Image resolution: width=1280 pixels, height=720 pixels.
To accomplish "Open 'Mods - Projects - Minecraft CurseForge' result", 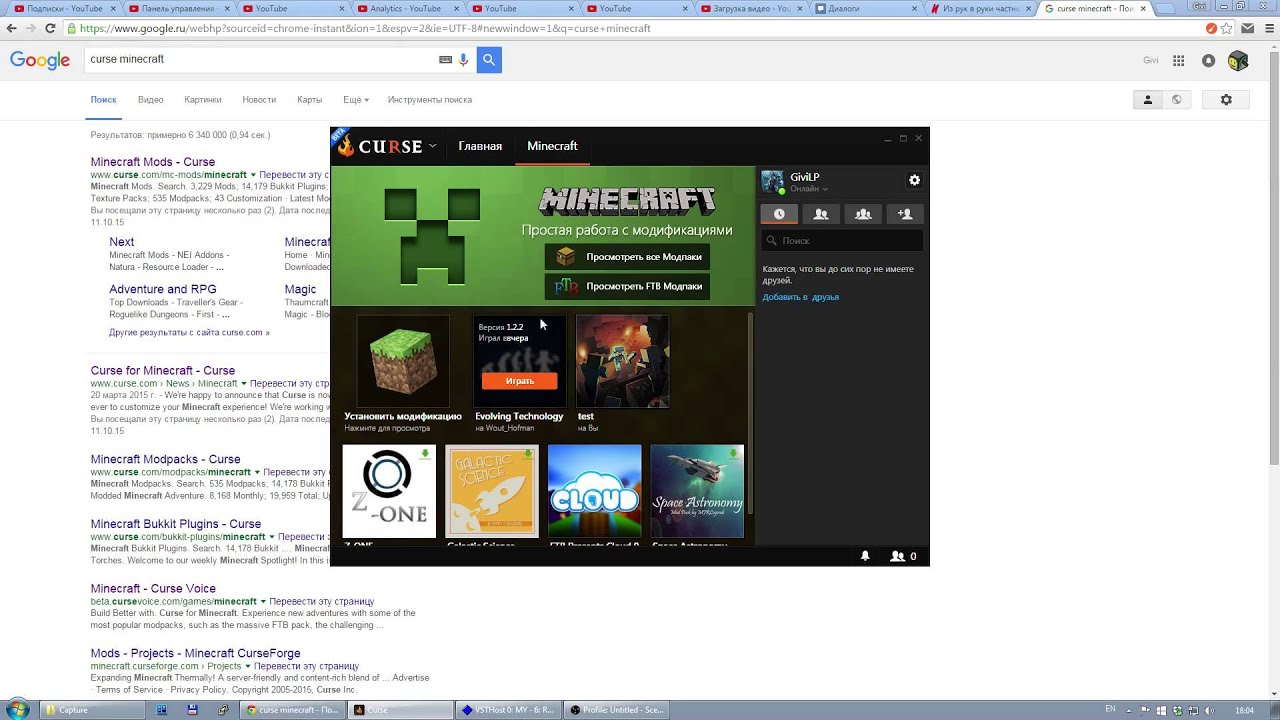I will click(x=196, y=654).
